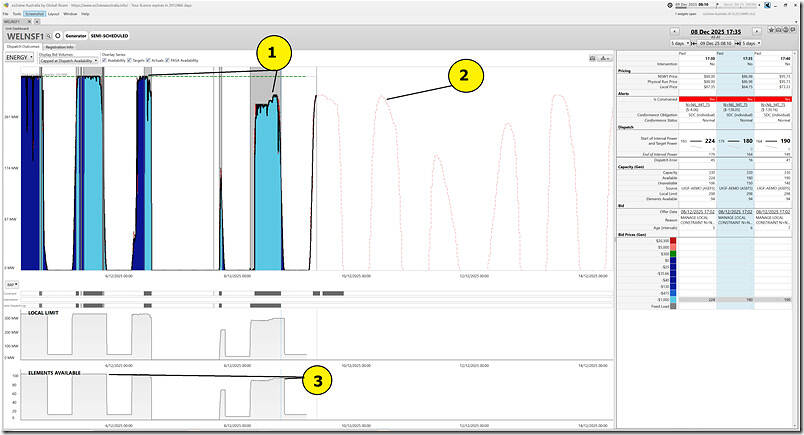Click the search icon beside WELNSF1

[49, 36]
